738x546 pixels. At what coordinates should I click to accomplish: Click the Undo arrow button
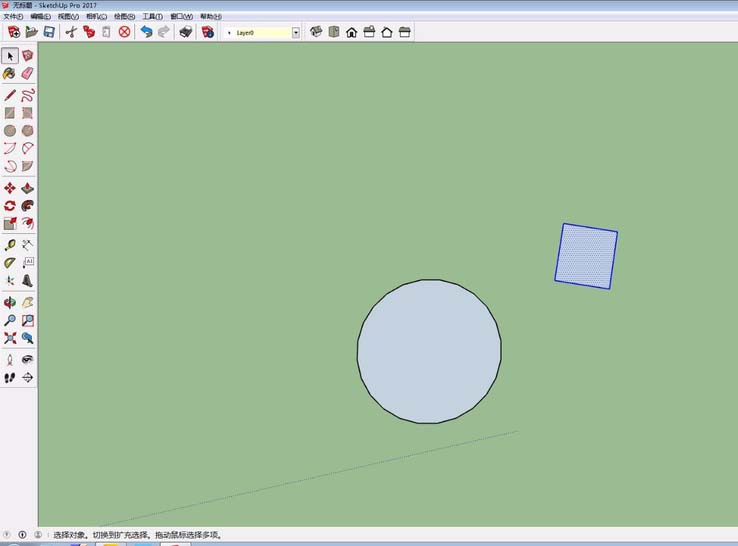[x=146, y=32]
